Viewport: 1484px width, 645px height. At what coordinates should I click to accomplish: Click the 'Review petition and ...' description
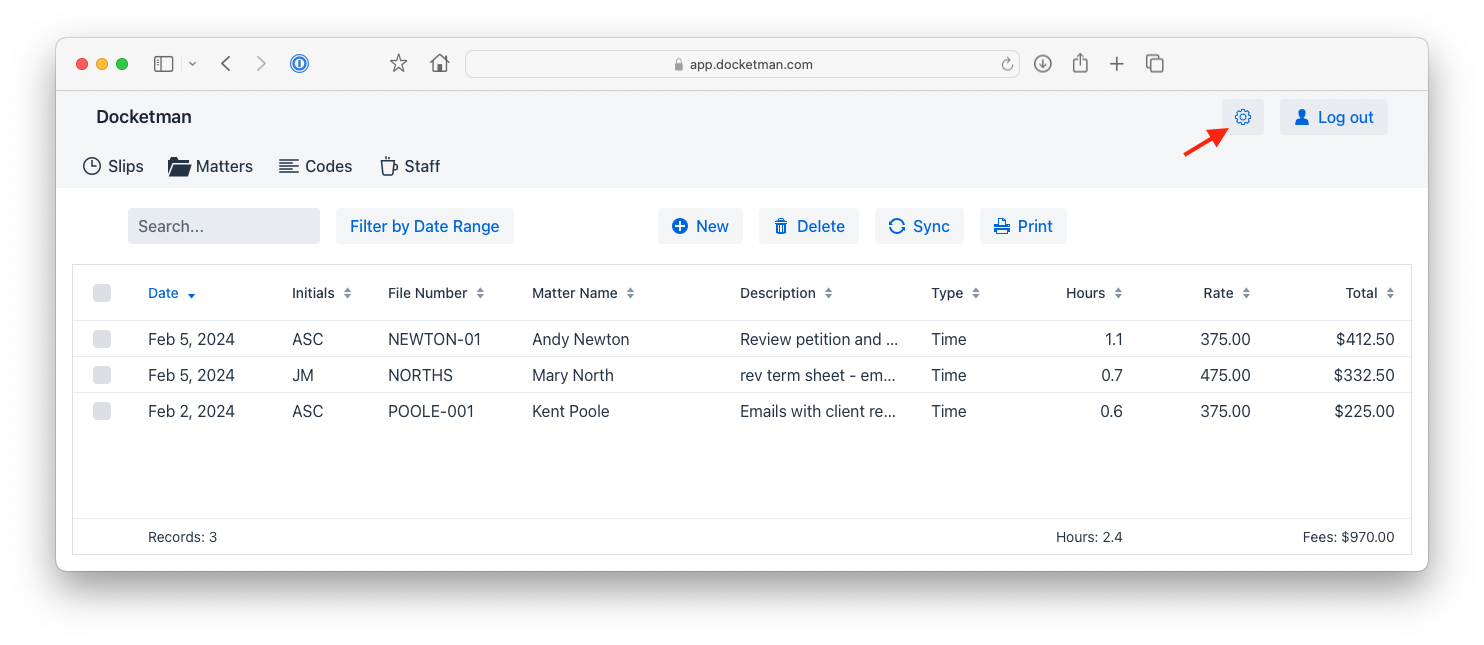click(818, 339)
